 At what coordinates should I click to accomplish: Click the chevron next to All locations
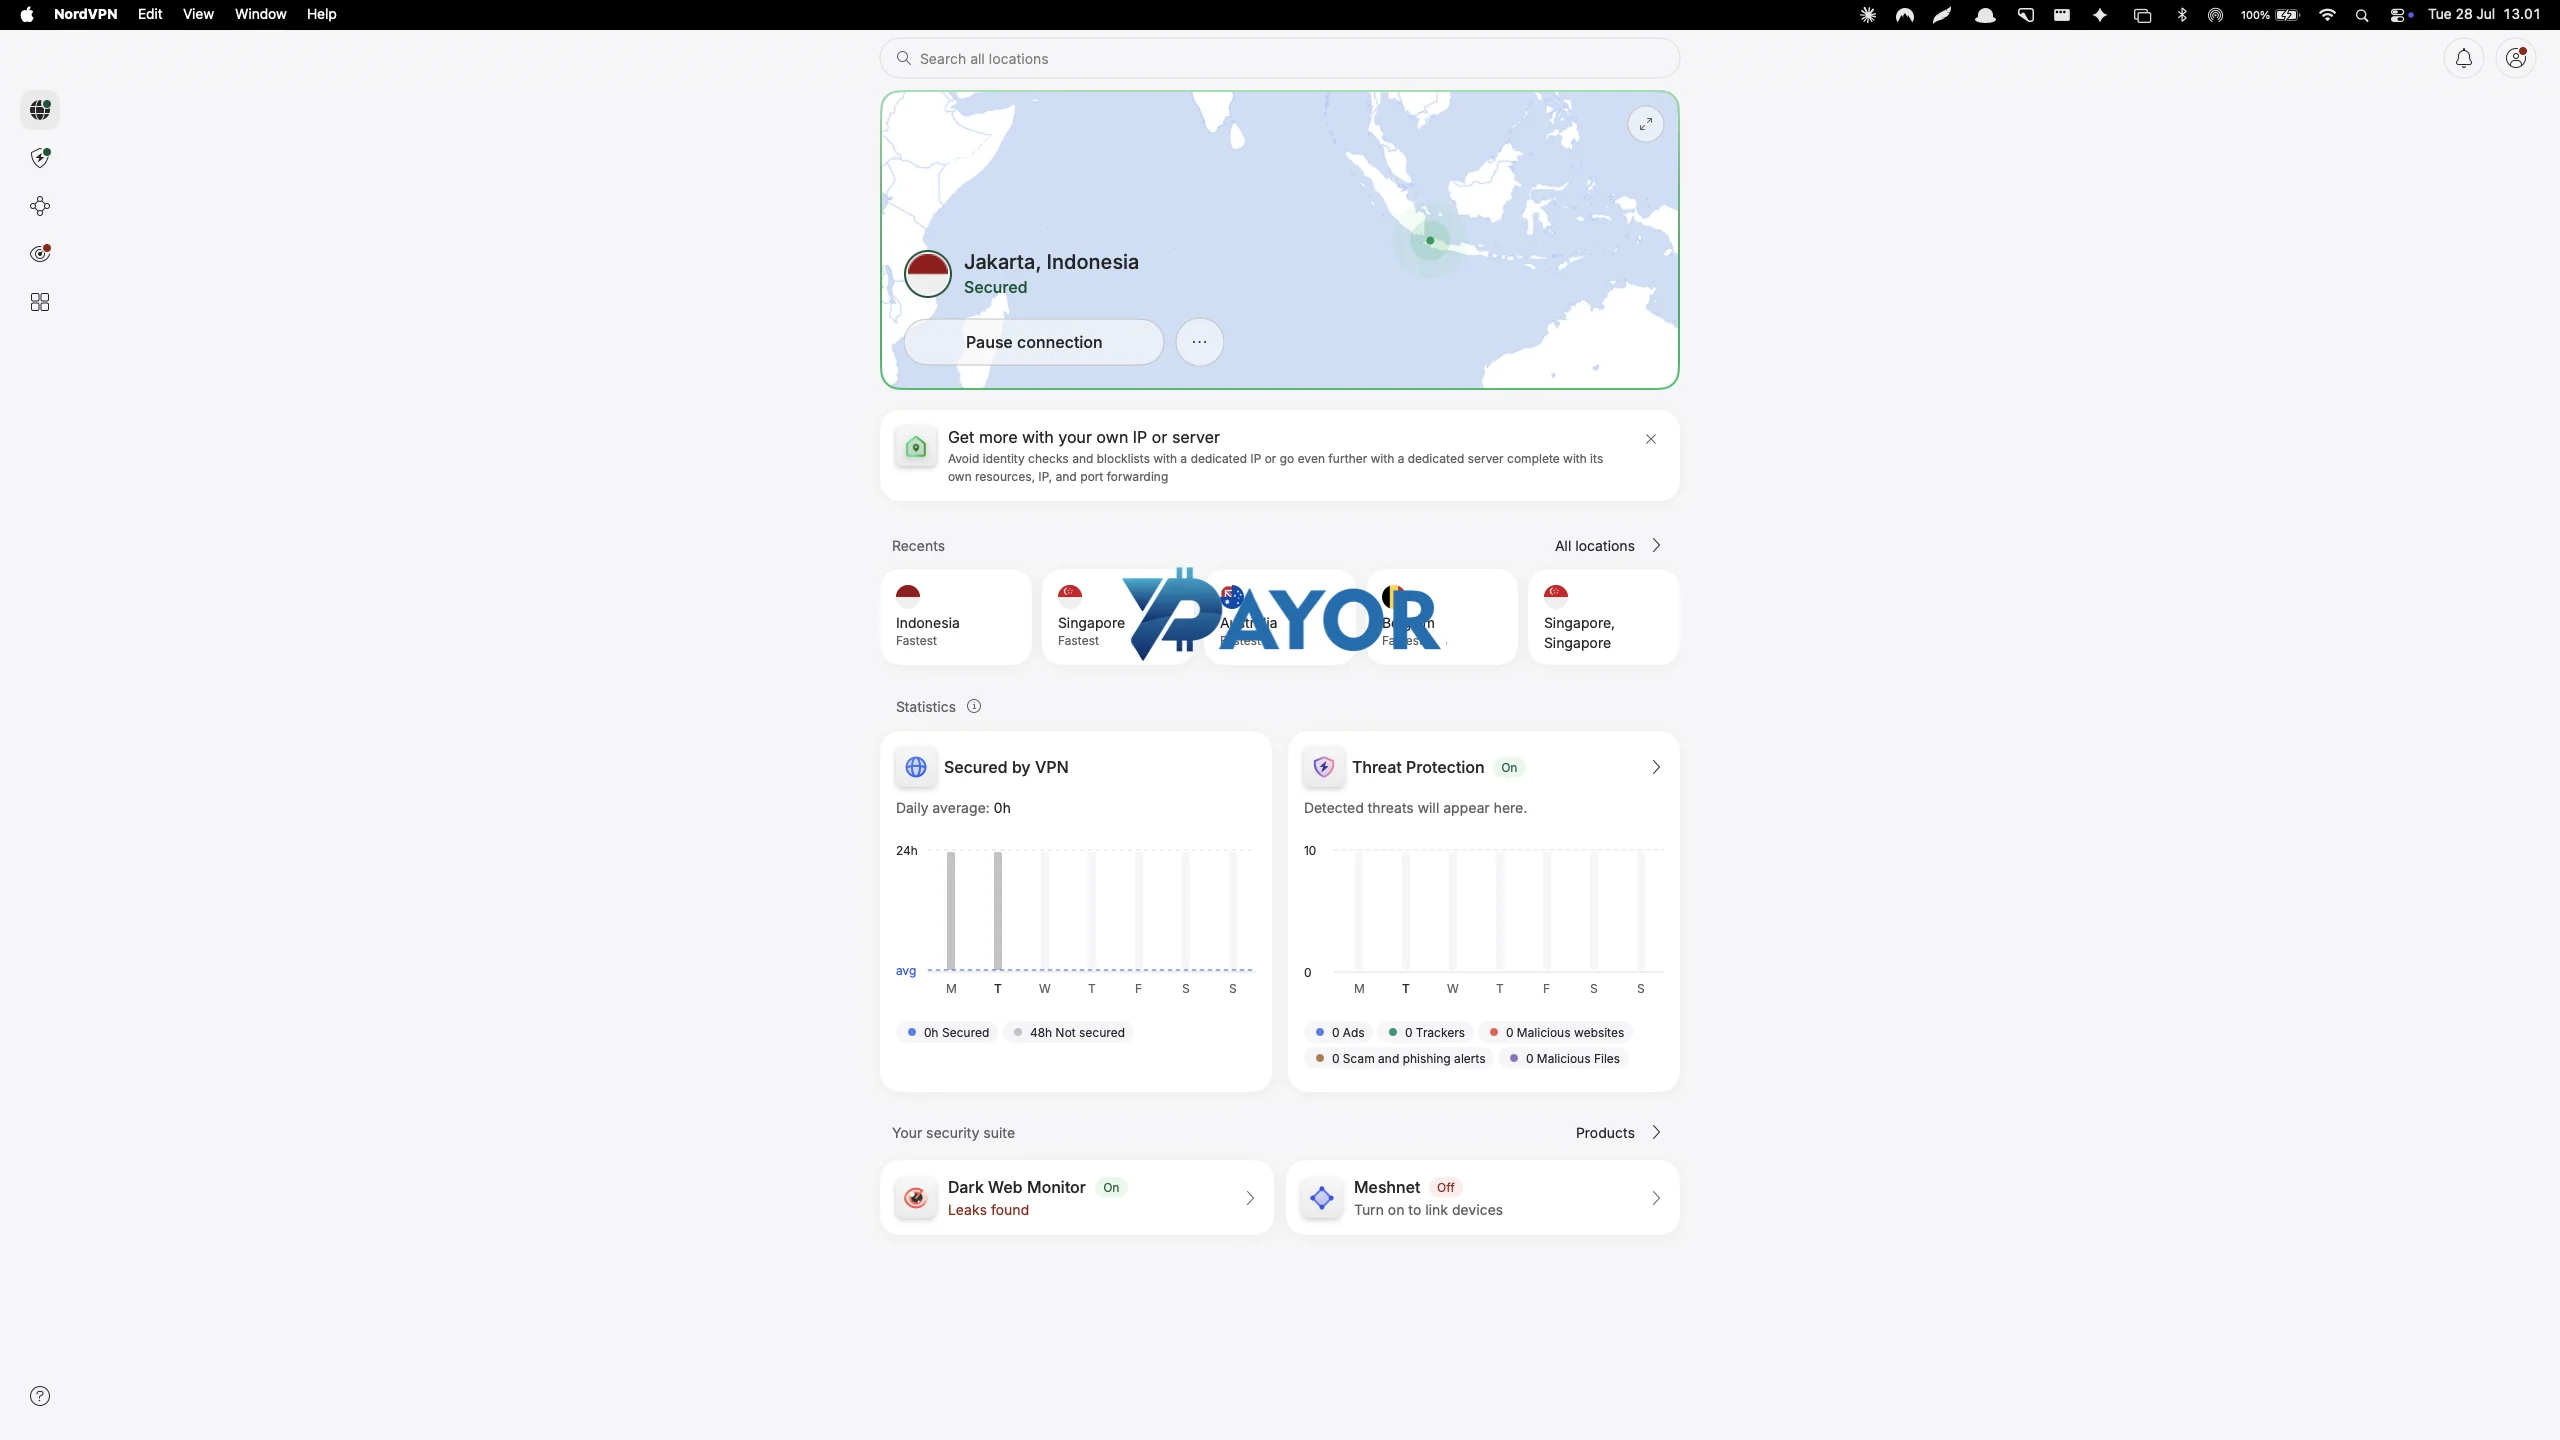1656,546
